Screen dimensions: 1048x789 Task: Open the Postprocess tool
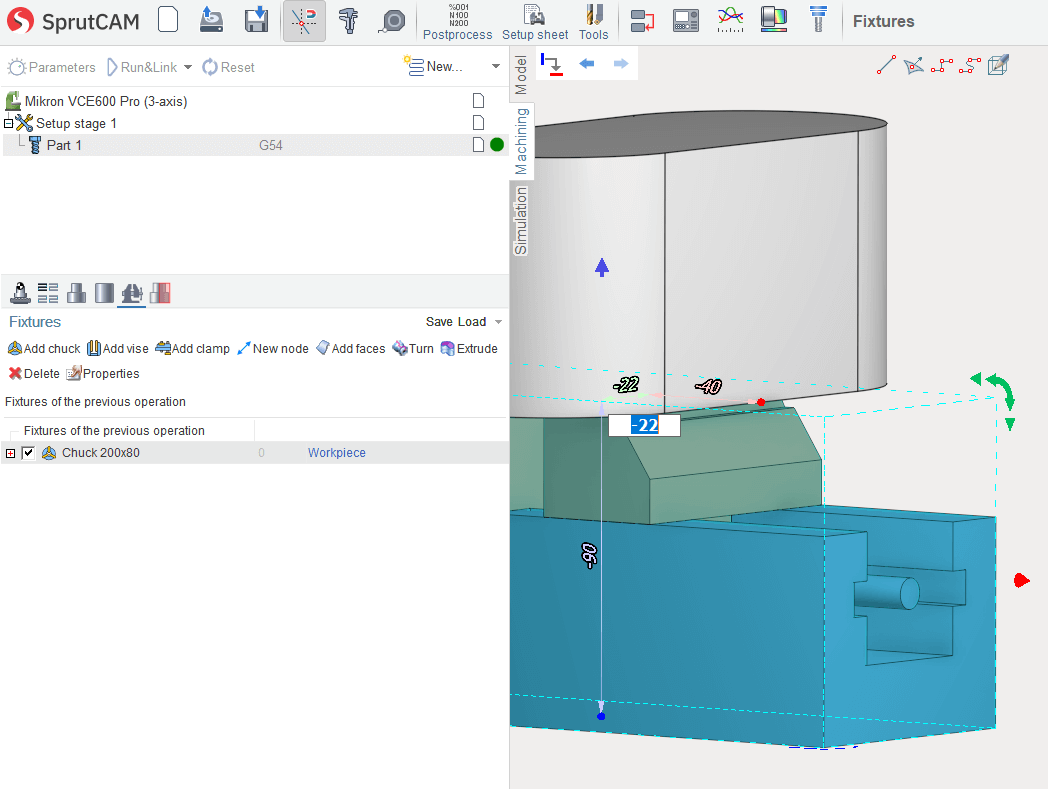pyautogui.click(x=458, y=22)
